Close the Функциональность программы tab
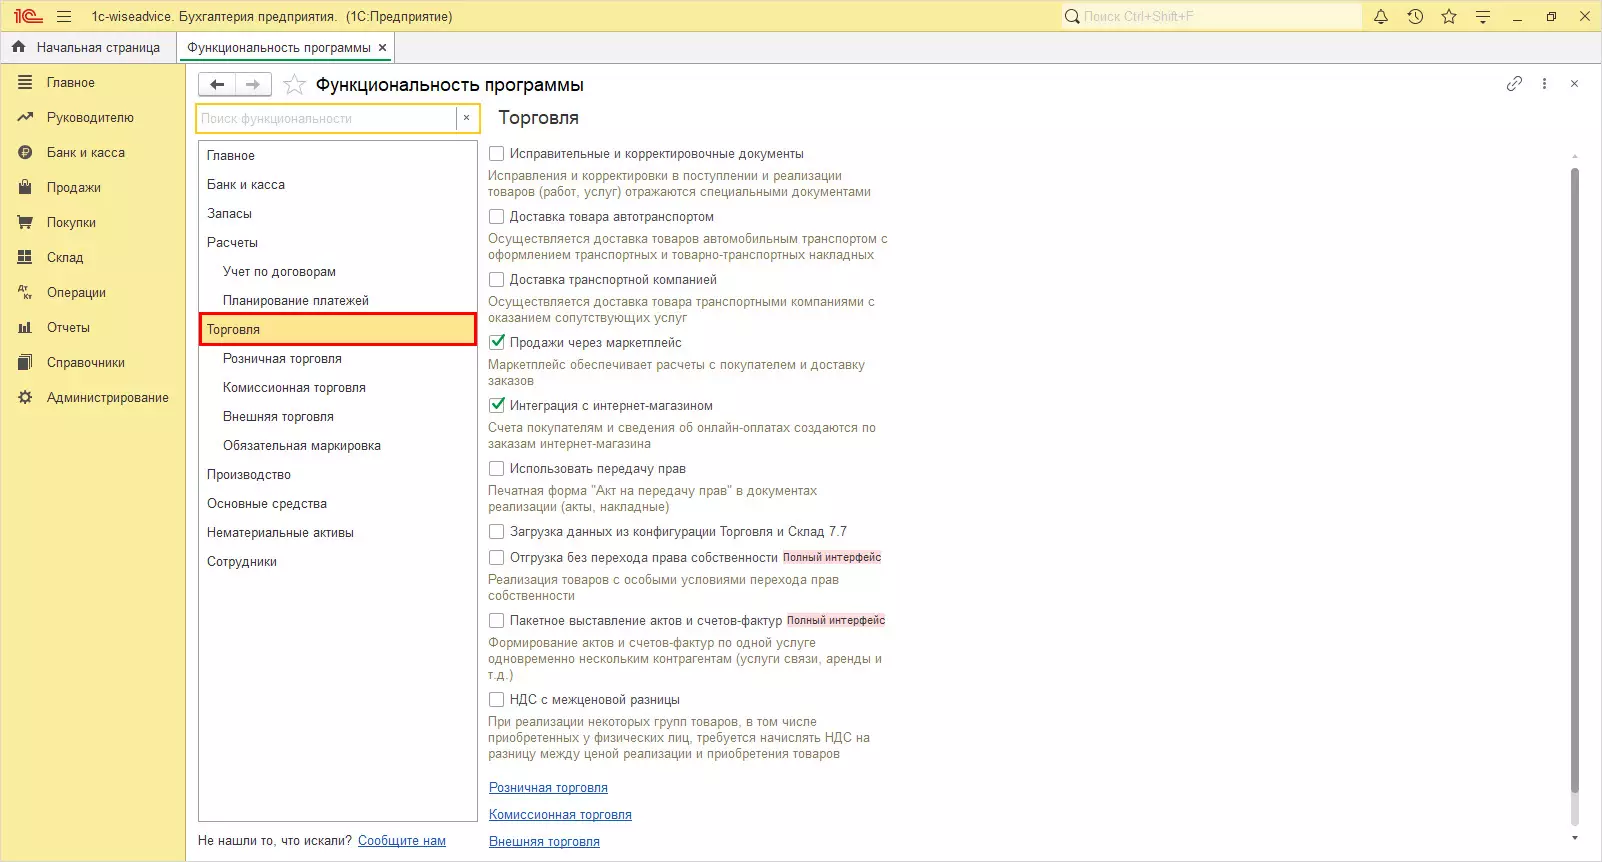 (382, 47)
